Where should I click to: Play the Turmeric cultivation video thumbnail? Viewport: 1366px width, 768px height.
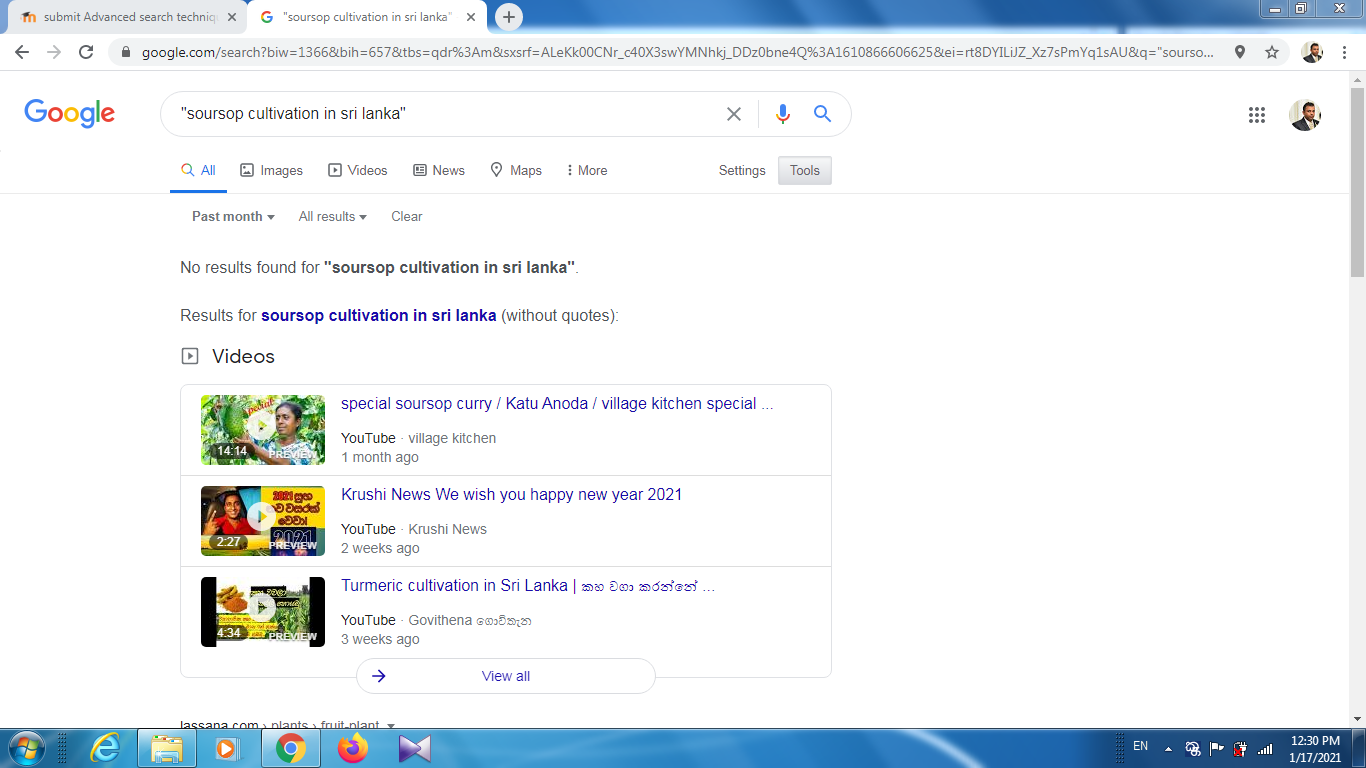(x=263, y=612)
